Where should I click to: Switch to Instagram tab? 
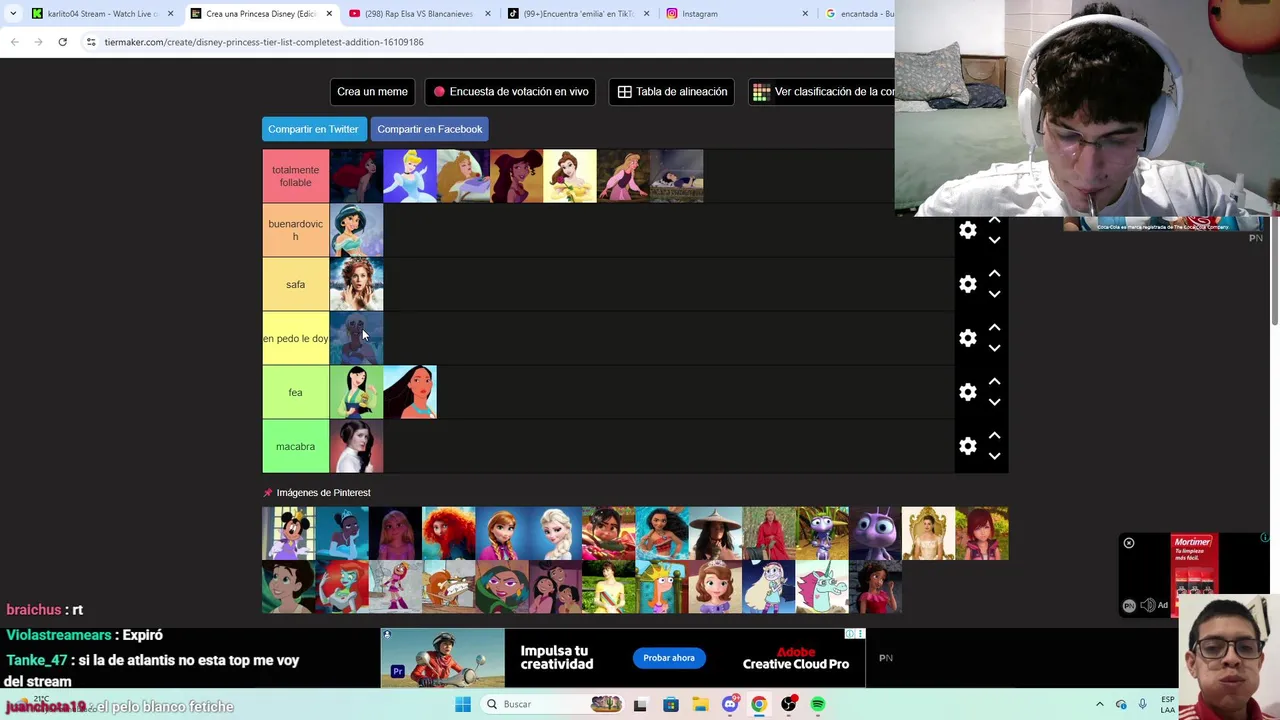(735, 14)
